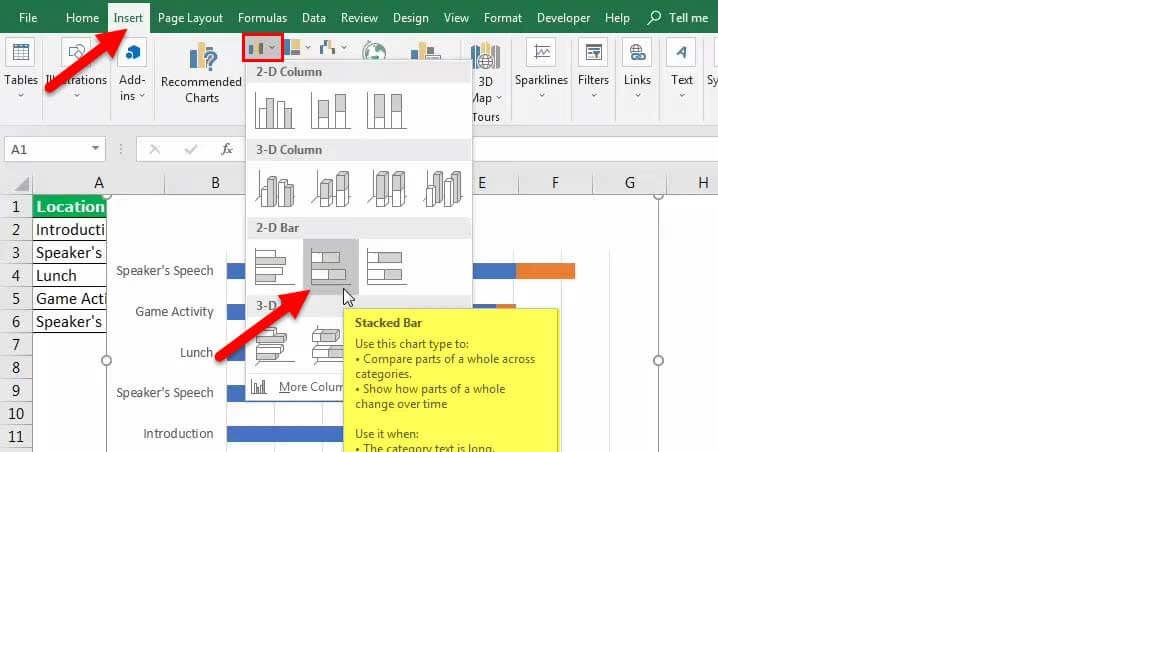Click the blue Introduction bar in chart
Image resolution: width=1152 pixels, height=648 pixels.
[x=285, y=433]
